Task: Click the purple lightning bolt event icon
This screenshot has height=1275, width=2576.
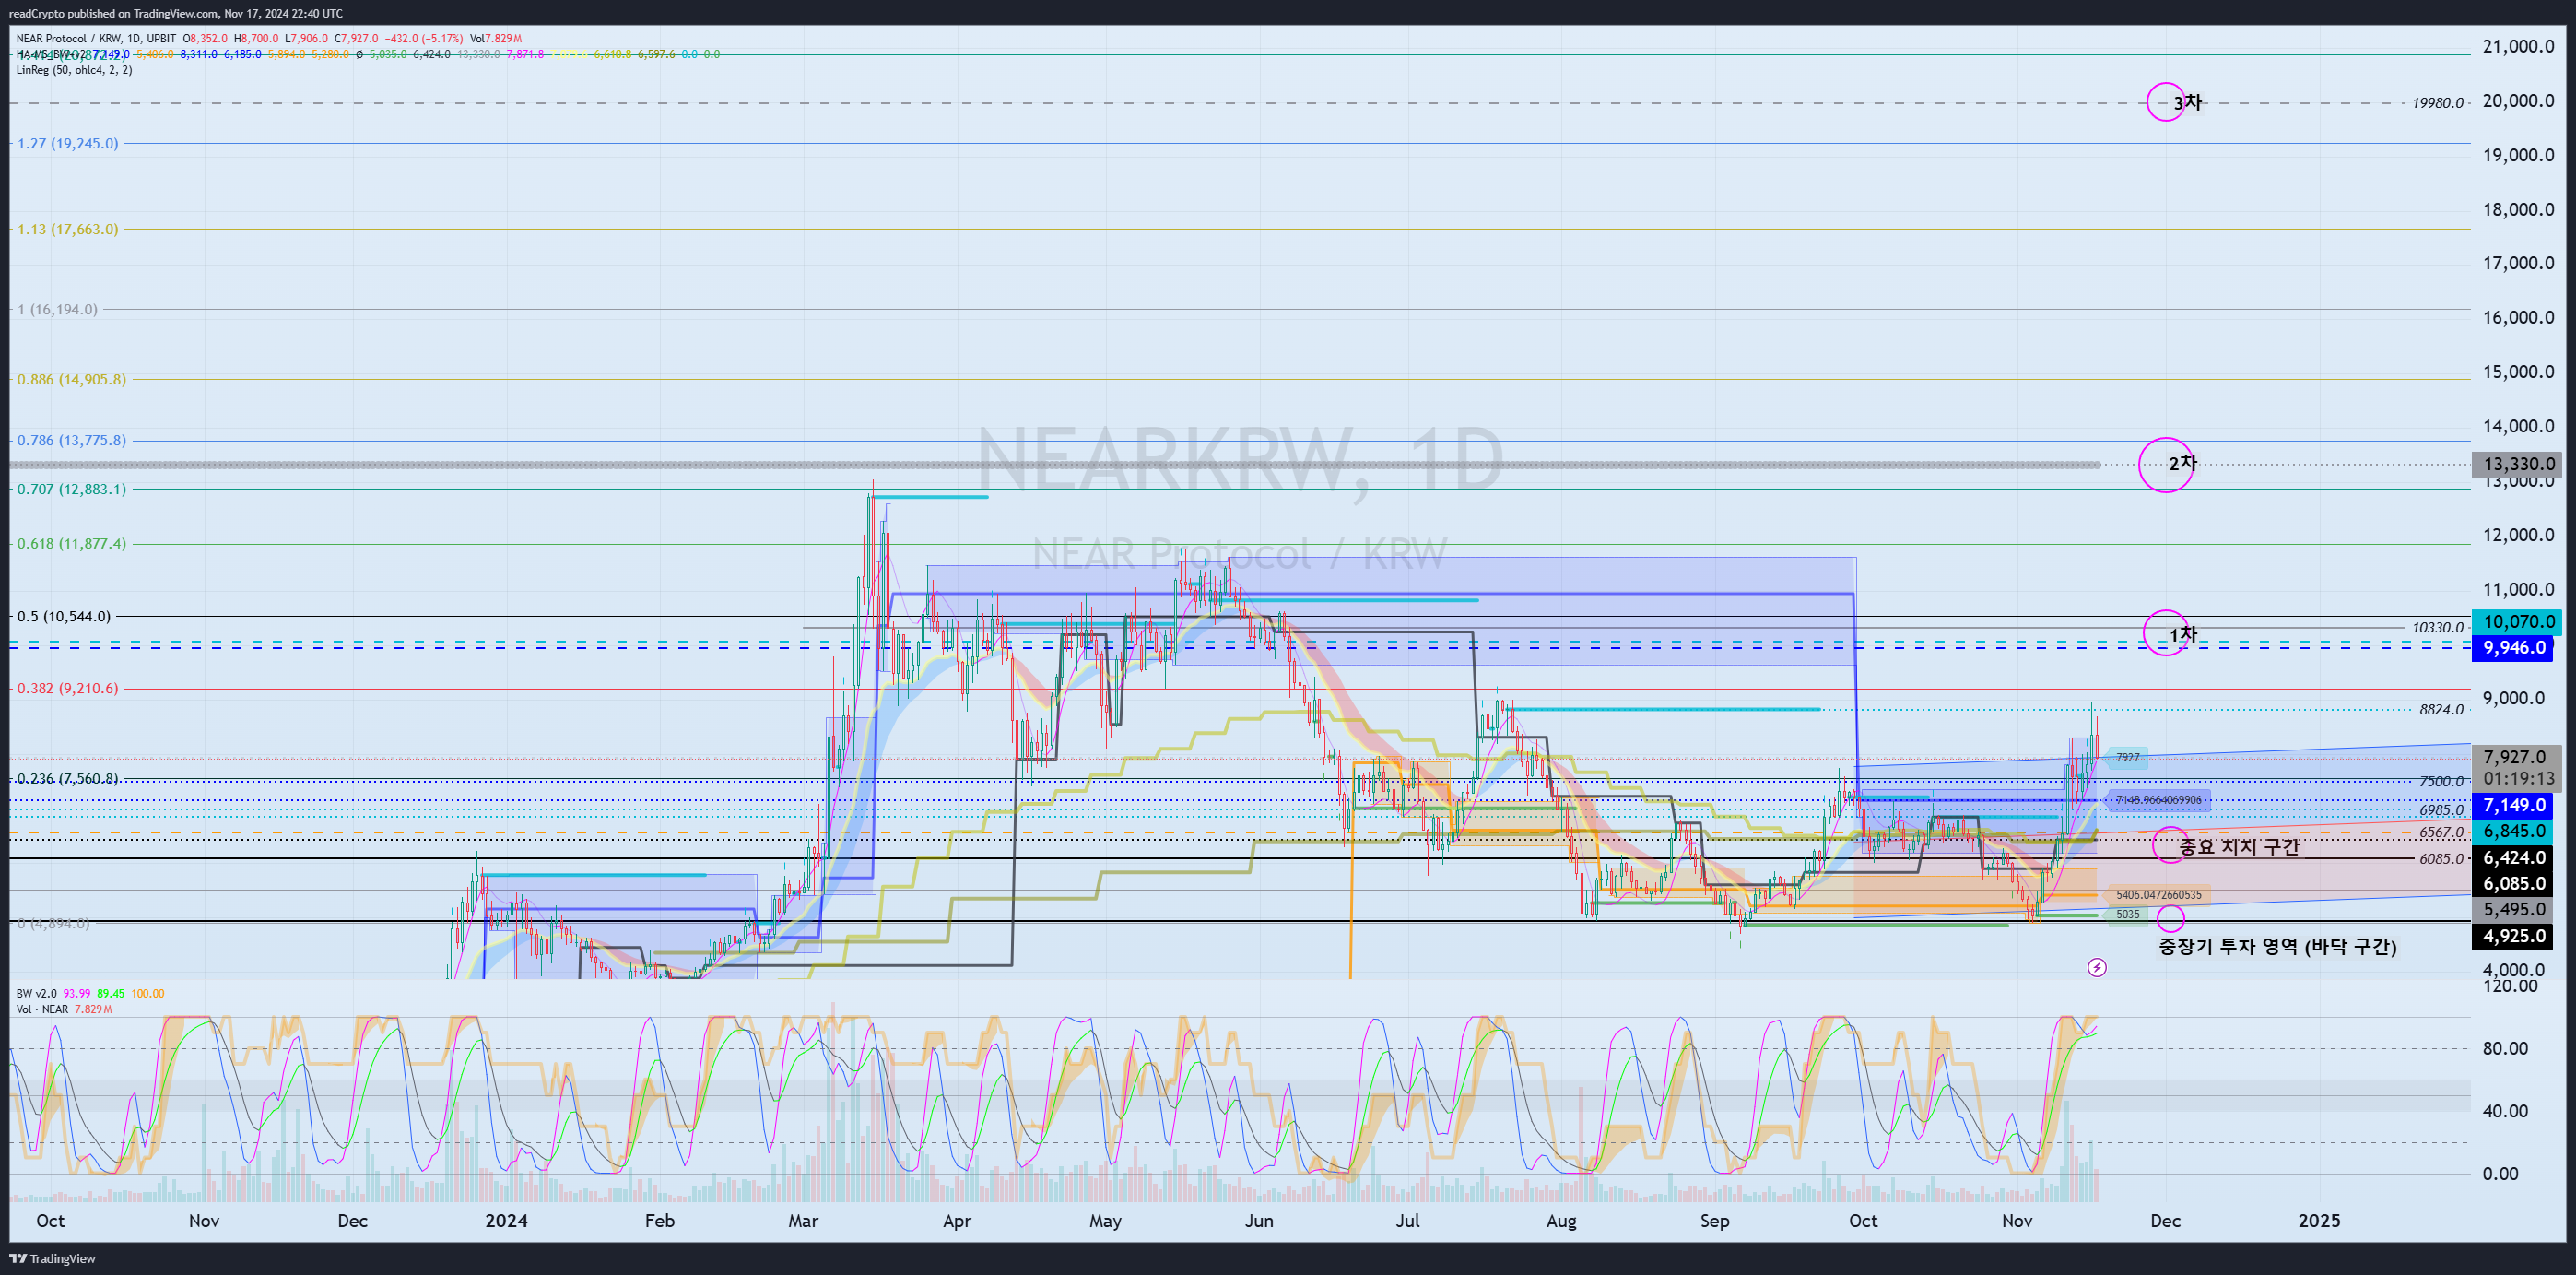Action: pyautogui.click(x=2097, y=967)
